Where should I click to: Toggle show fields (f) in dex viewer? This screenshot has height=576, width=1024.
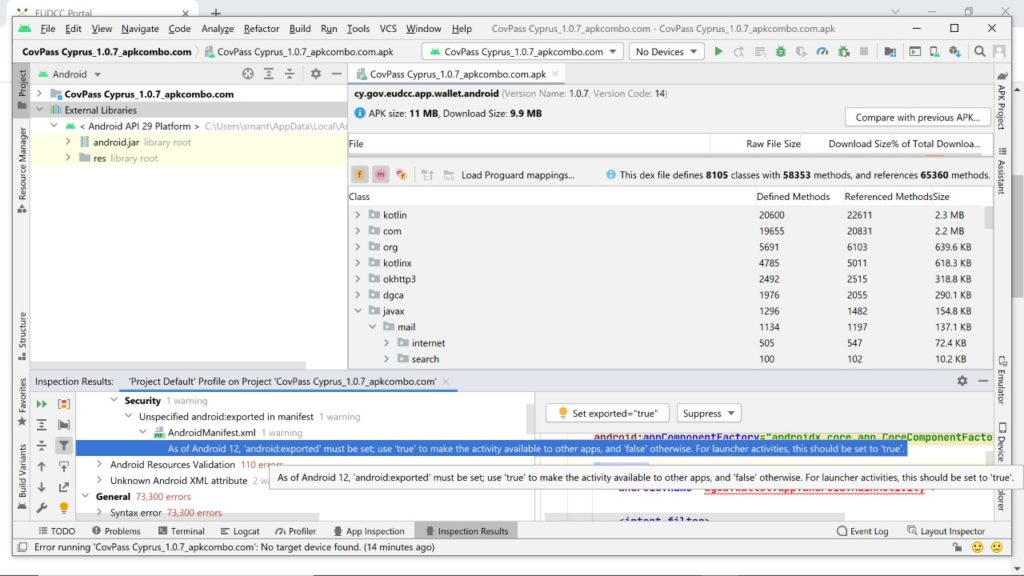tap(360, 175)
